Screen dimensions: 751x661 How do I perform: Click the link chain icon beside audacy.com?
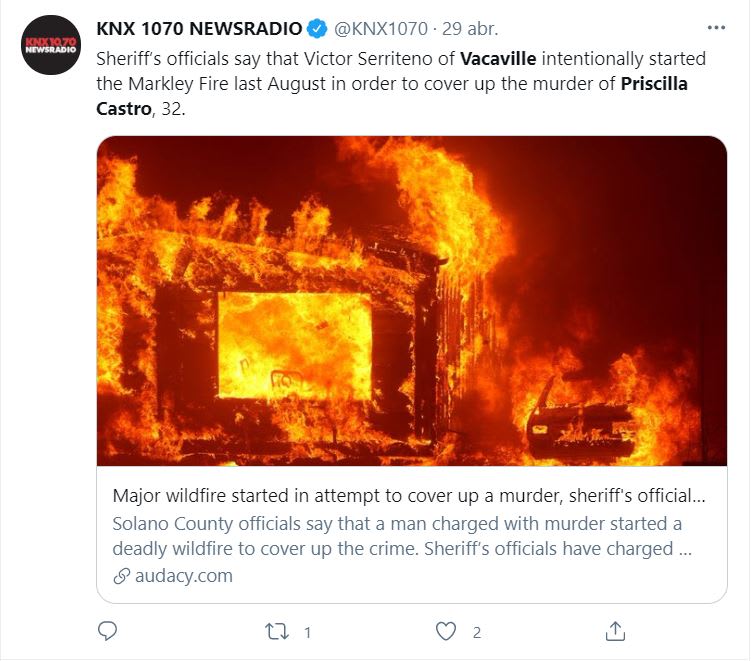122,576
